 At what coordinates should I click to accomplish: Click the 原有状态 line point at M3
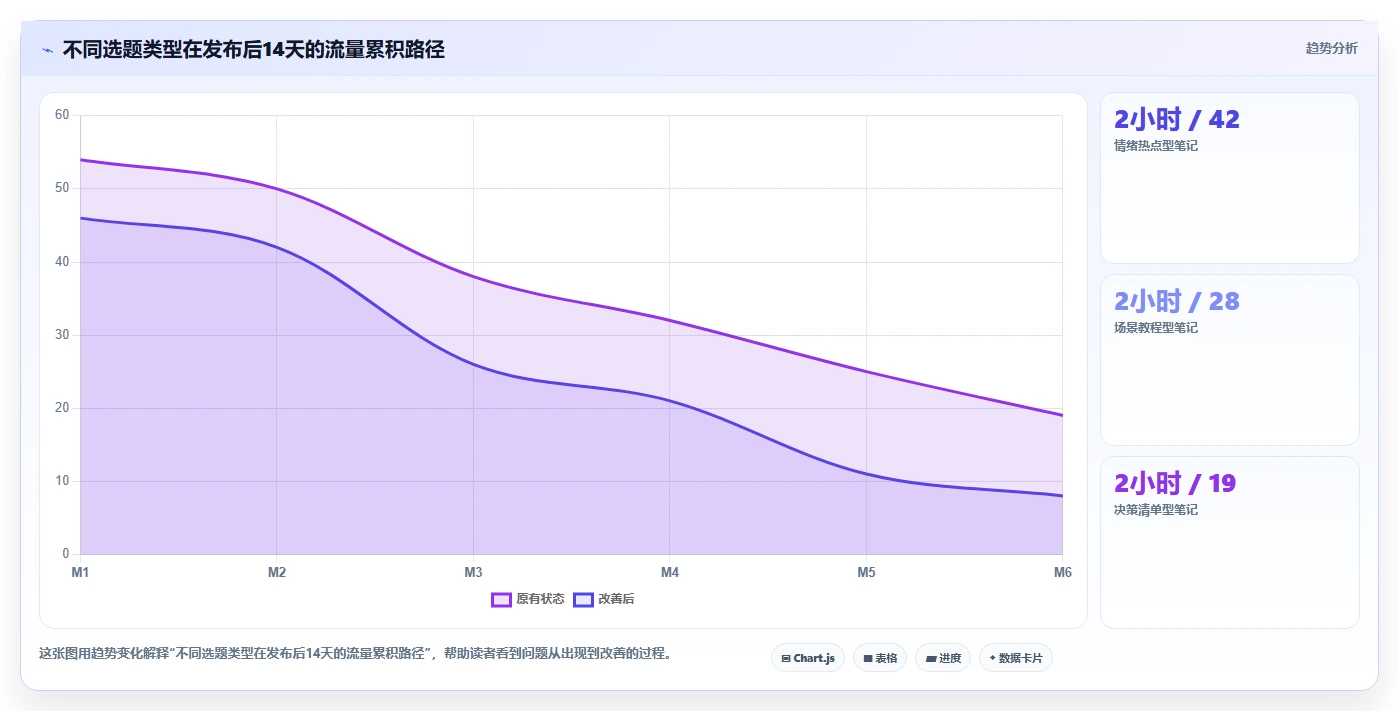[x=473, y=276]
